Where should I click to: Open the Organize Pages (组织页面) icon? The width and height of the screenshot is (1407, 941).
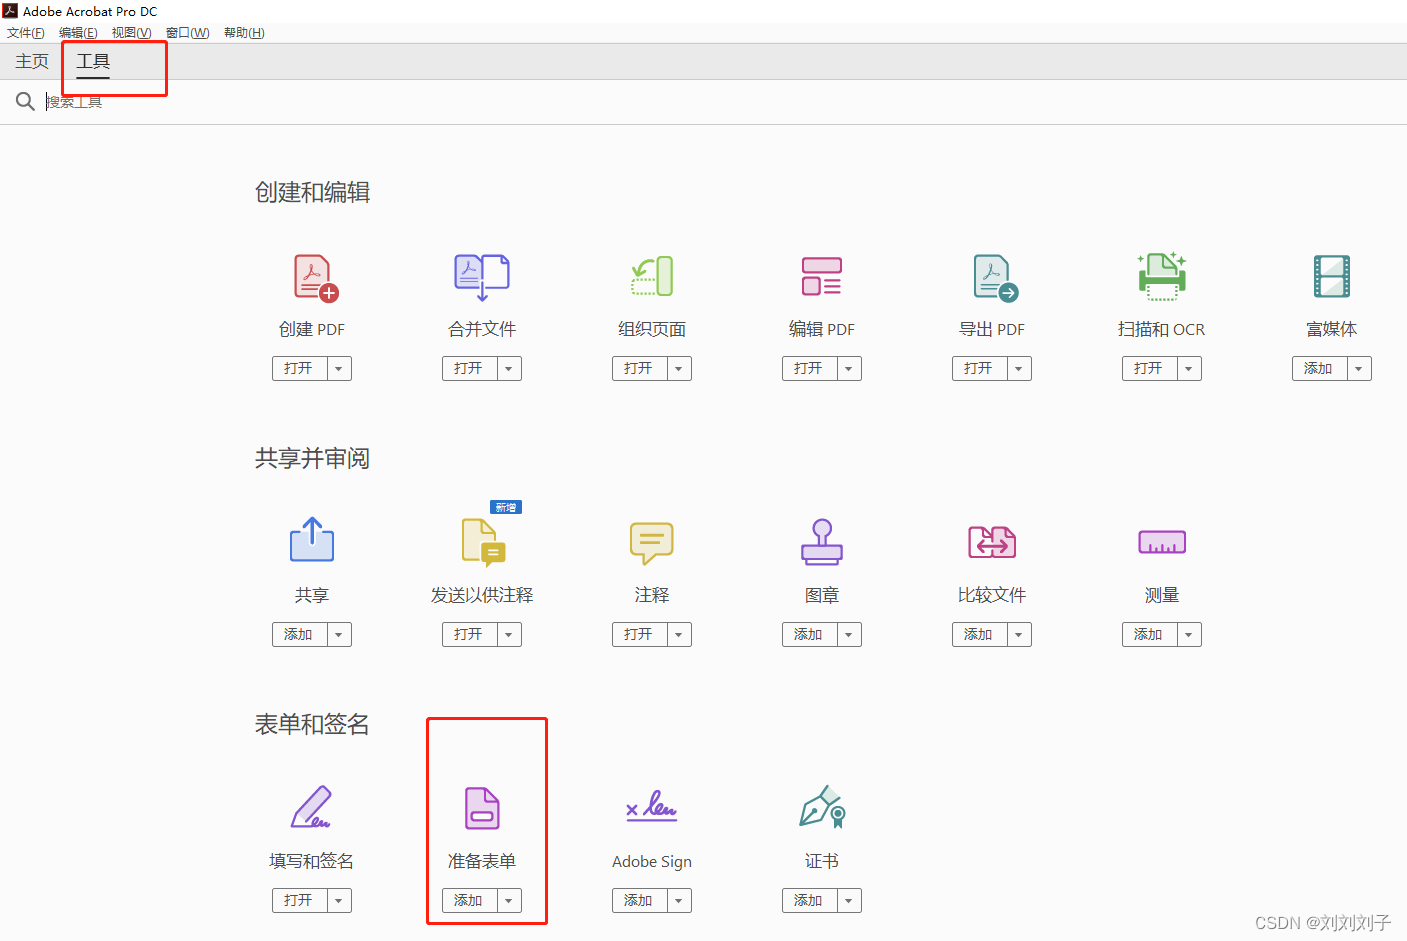click(652, 277)
